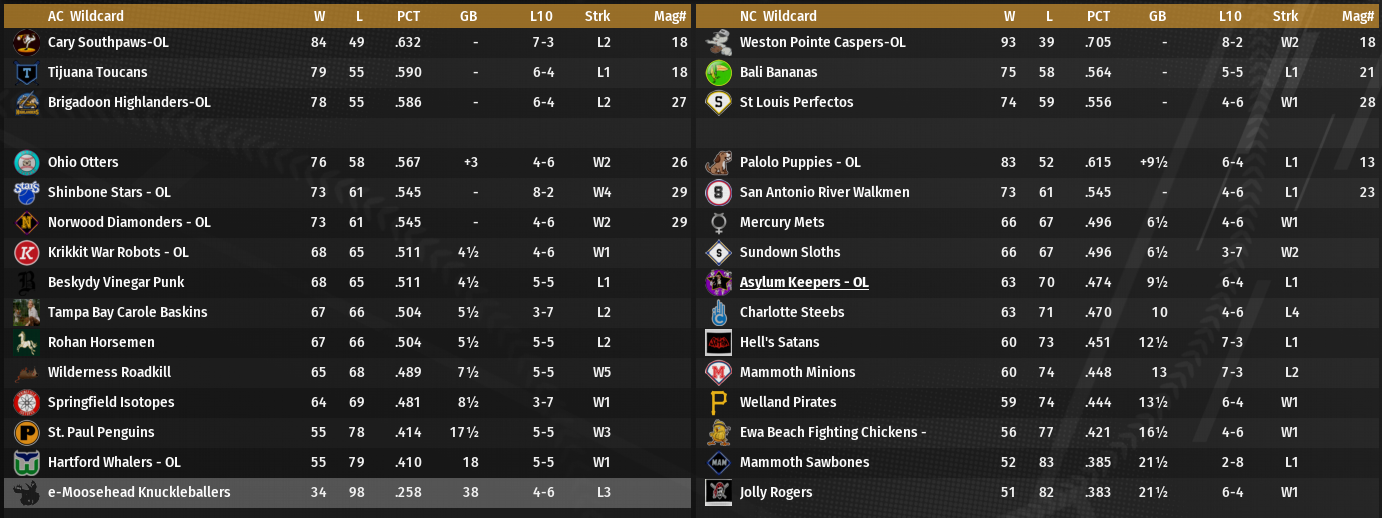Screen dimensions: 1382x518
Task: Sort NC Wildcard by GB column
Action: tap(1158, 16)
